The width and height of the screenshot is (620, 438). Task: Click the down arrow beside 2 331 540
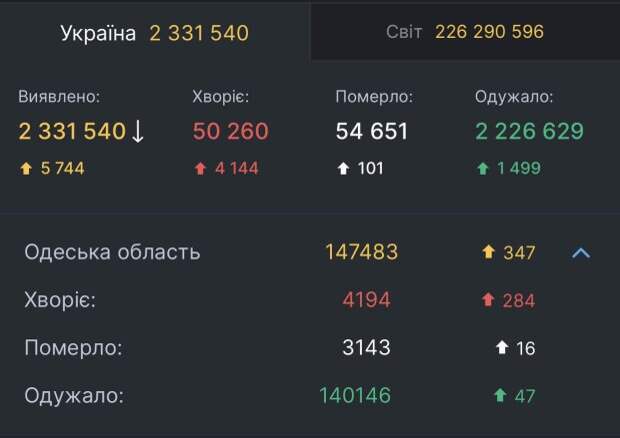[138, 131]
